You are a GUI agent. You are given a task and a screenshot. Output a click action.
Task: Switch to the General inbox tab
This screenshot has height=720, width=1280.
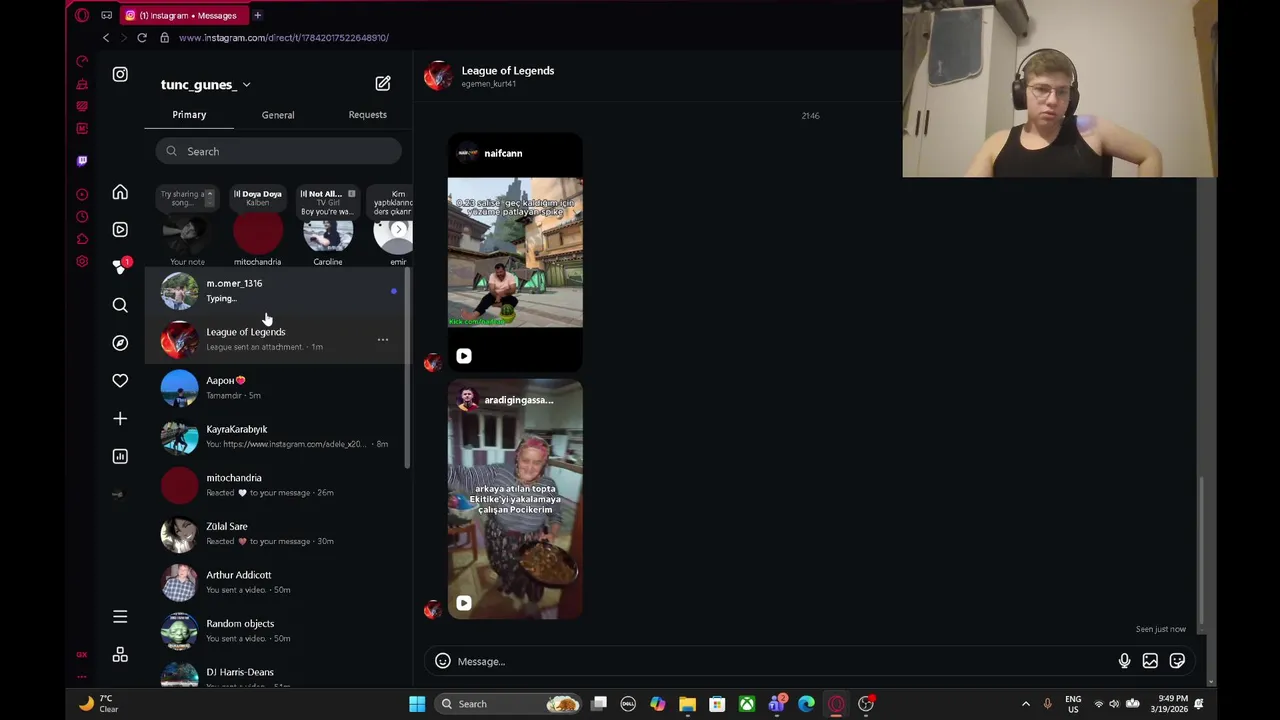point(278,115)
